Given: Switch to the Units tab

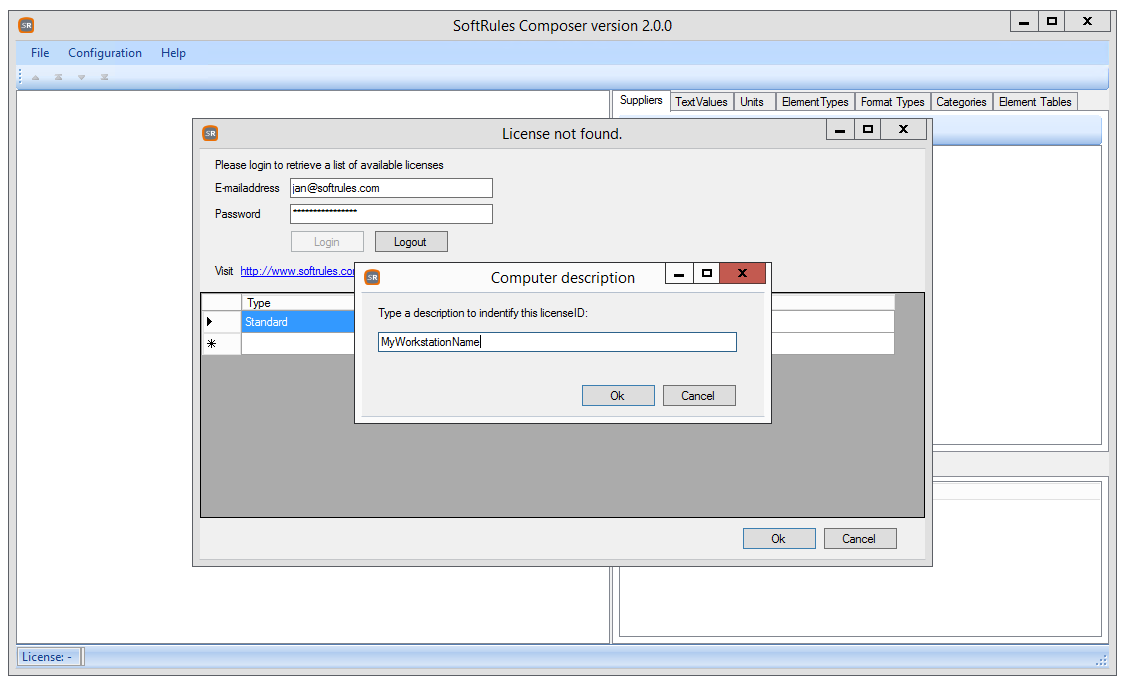Looking at the screenshot, I should click(752, 102).
